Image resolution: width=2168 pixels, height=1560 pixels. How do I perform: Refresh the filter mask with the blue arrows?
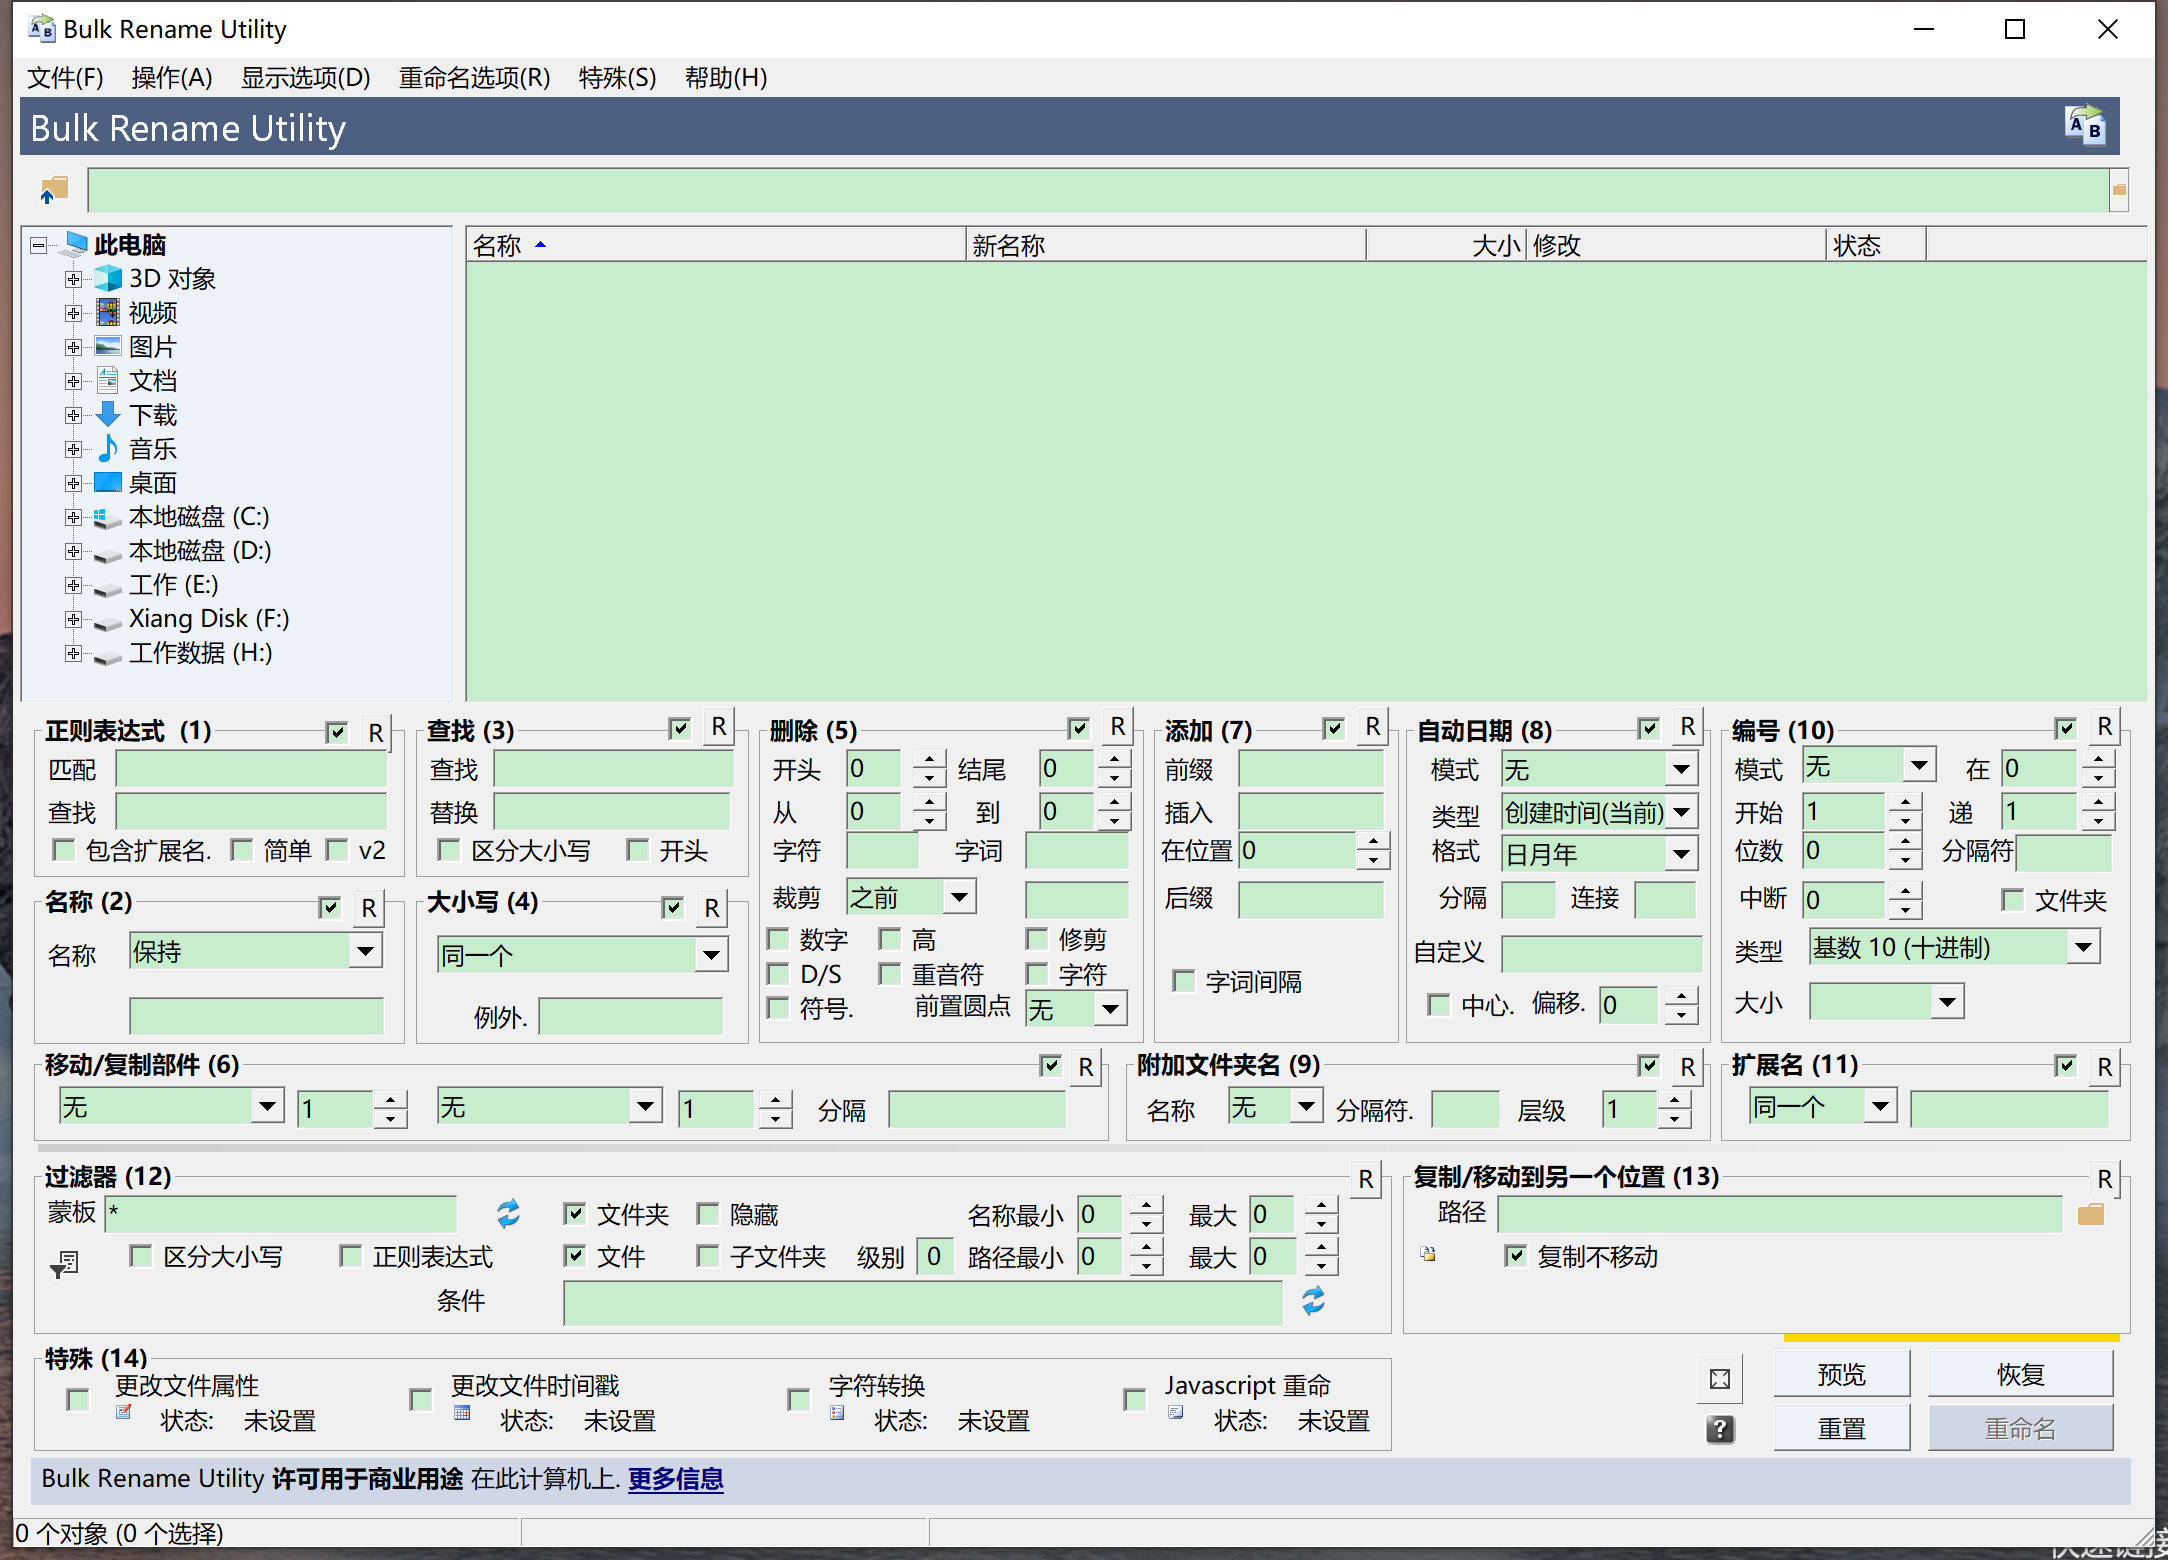[508, 1214]
